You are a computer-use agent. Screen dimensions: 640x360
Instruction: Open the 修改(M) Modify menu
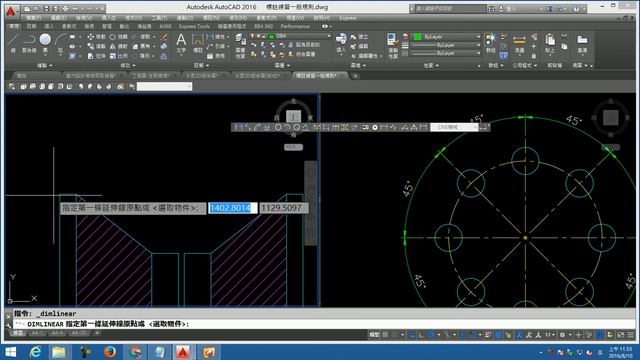238,18
